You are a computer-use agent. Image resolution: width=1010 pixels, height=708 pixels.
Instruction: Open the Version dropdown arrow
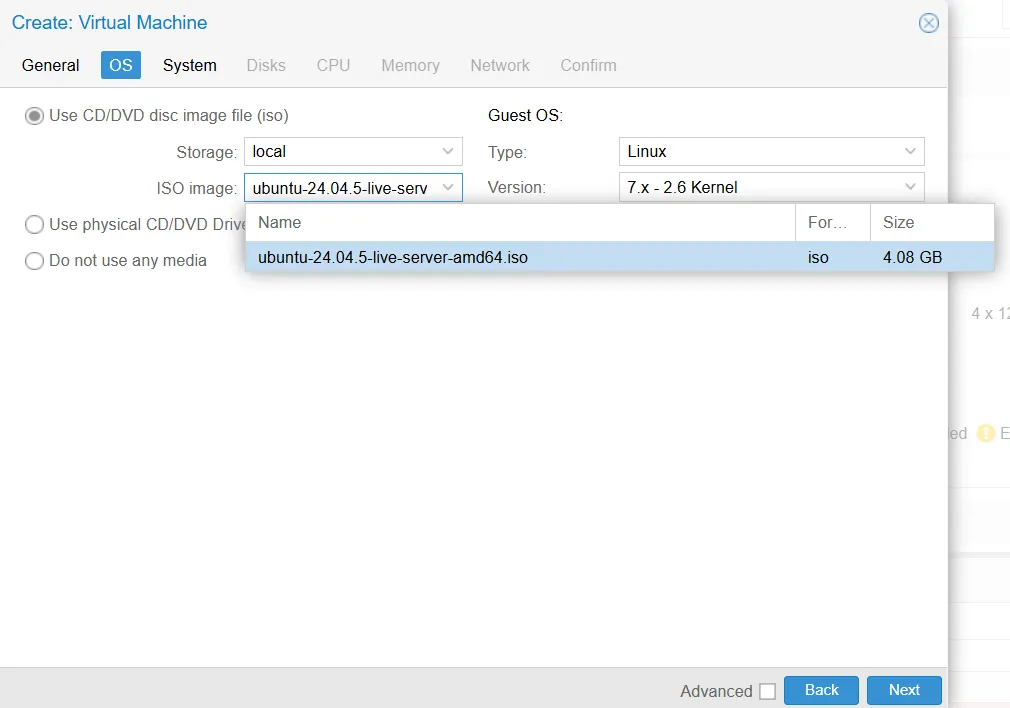click(910, 187)
